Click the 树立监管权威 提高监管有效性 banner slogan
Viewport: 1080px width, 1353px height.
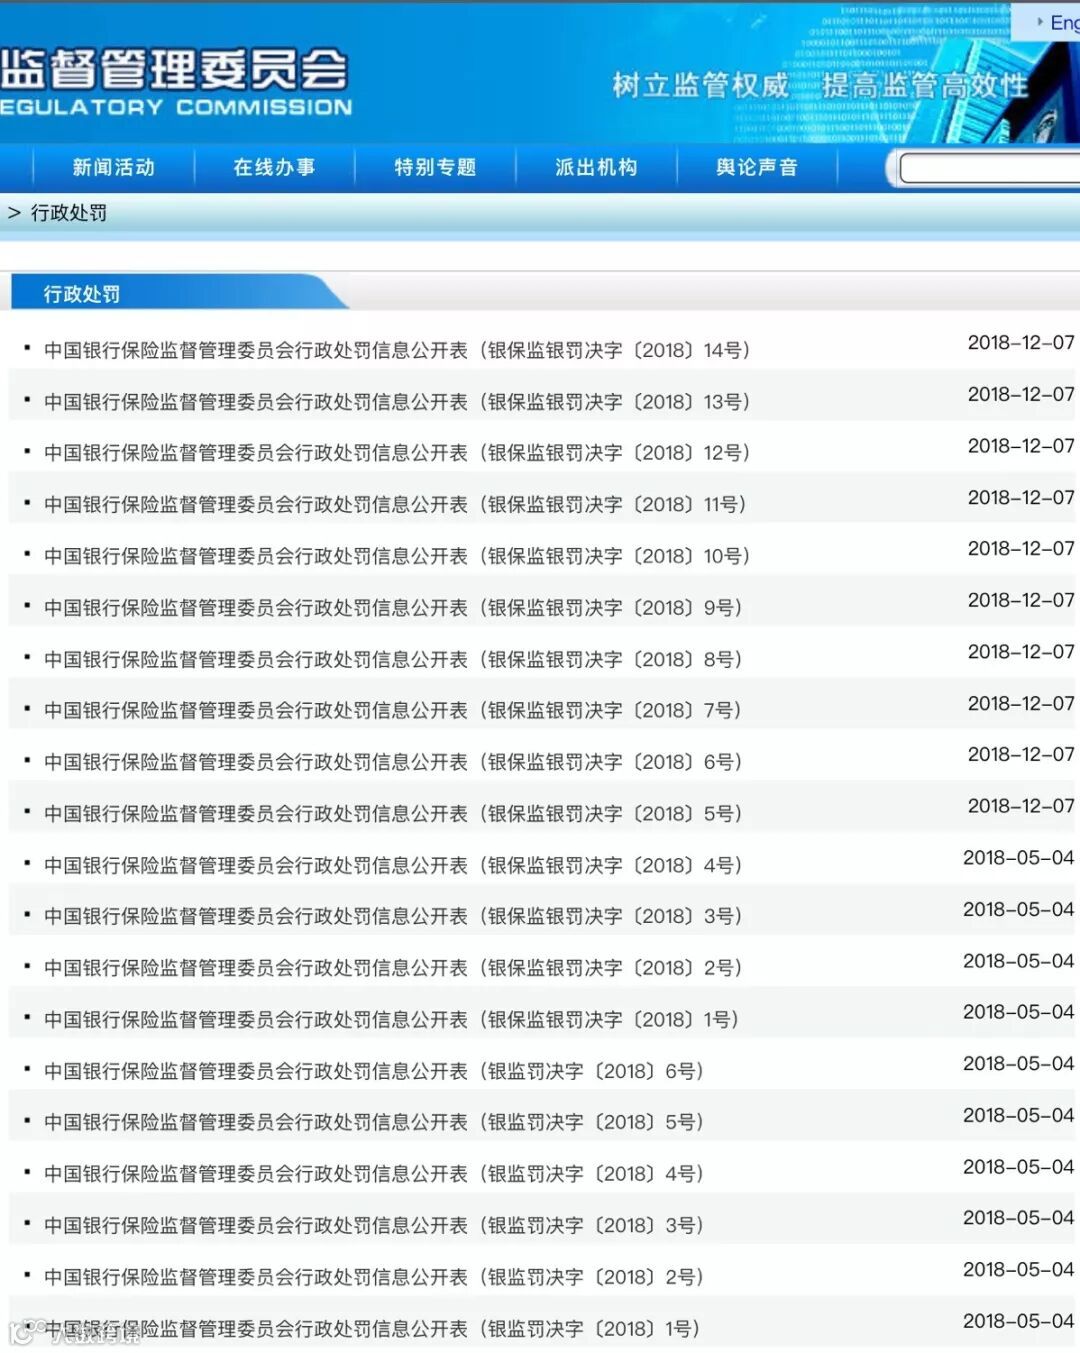[x=820, y=86]
